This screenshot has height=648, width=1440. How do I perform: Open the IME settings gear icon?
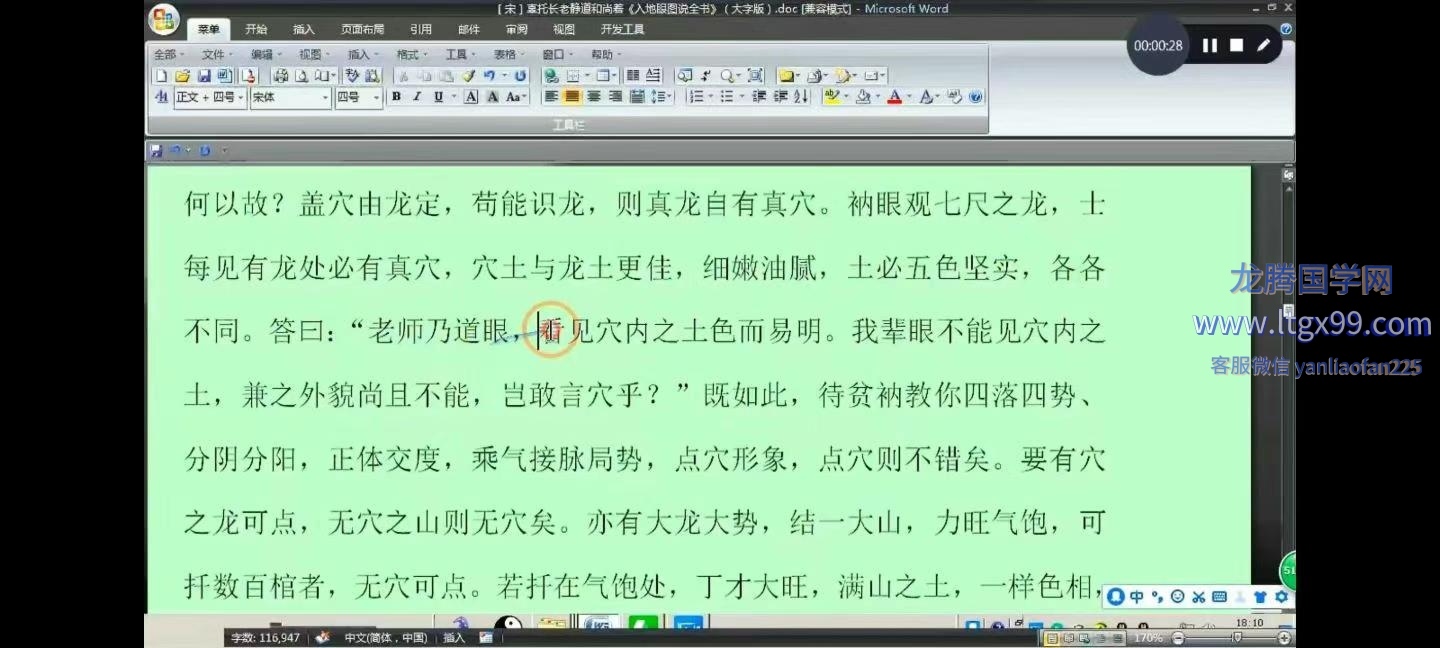(x=1281, y=597)
